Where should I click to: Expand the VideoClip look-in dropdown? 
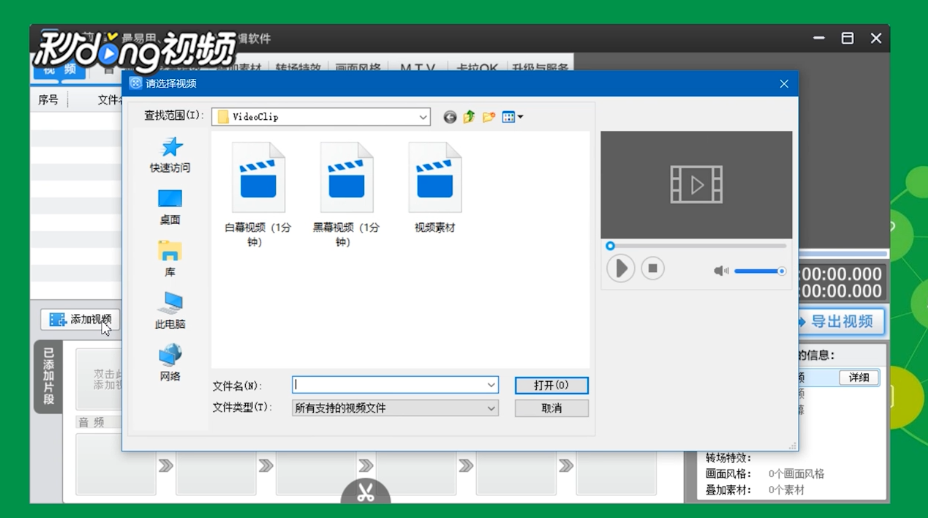click(x=423, y=117)
